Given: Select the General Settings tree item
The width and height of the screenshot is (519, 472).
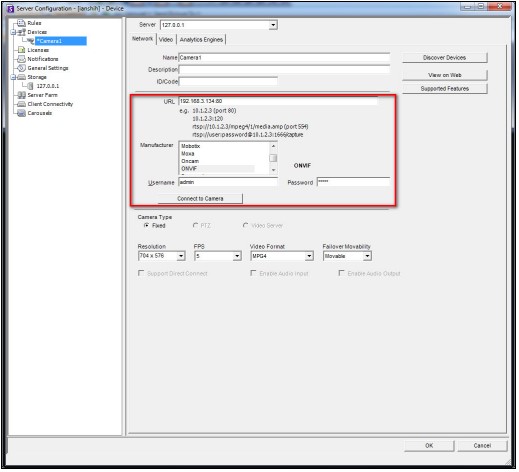Looking at the screenshot, I should pos(48,68).
